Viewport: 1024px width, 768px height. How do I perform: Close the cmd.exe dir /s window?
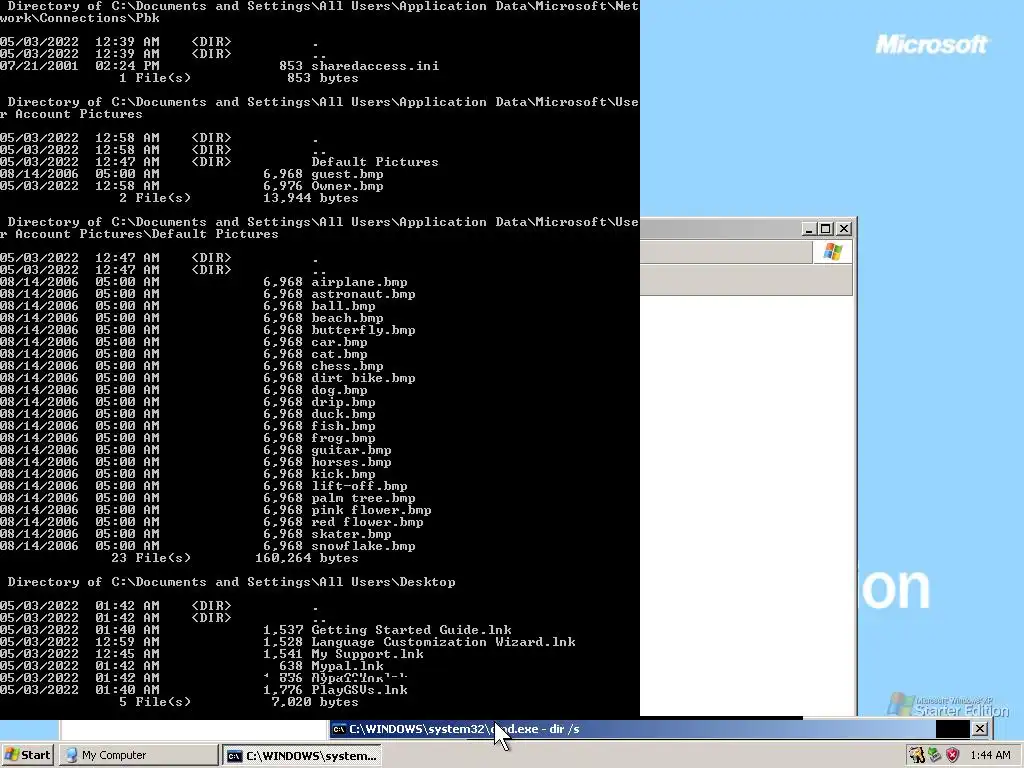pos(980,729)
